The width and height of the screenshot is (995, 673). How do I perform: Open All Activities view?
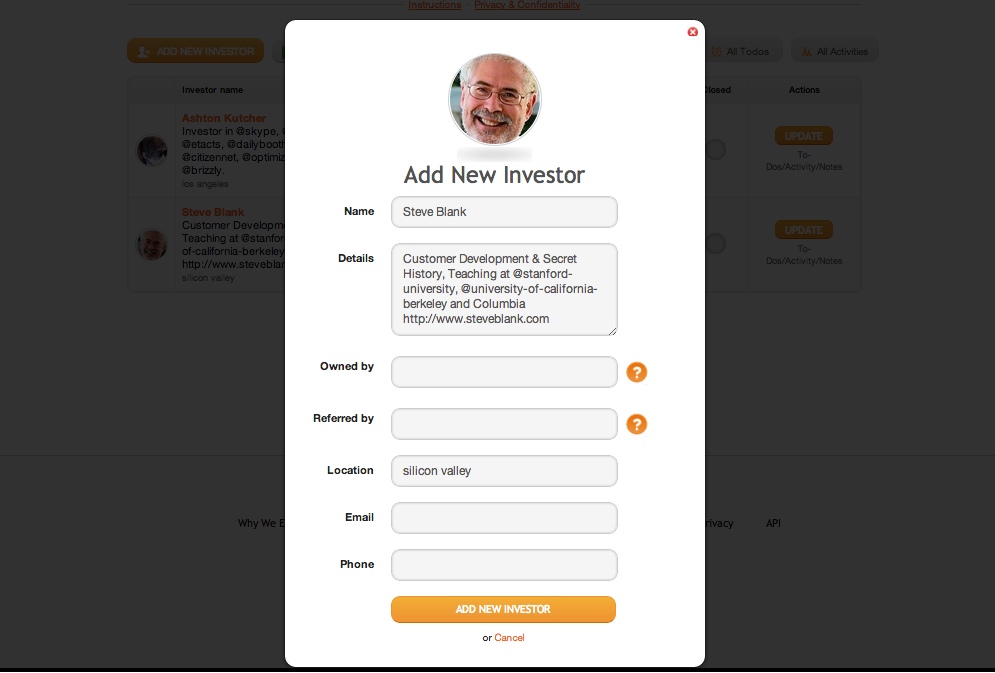(x=835, y=51)
